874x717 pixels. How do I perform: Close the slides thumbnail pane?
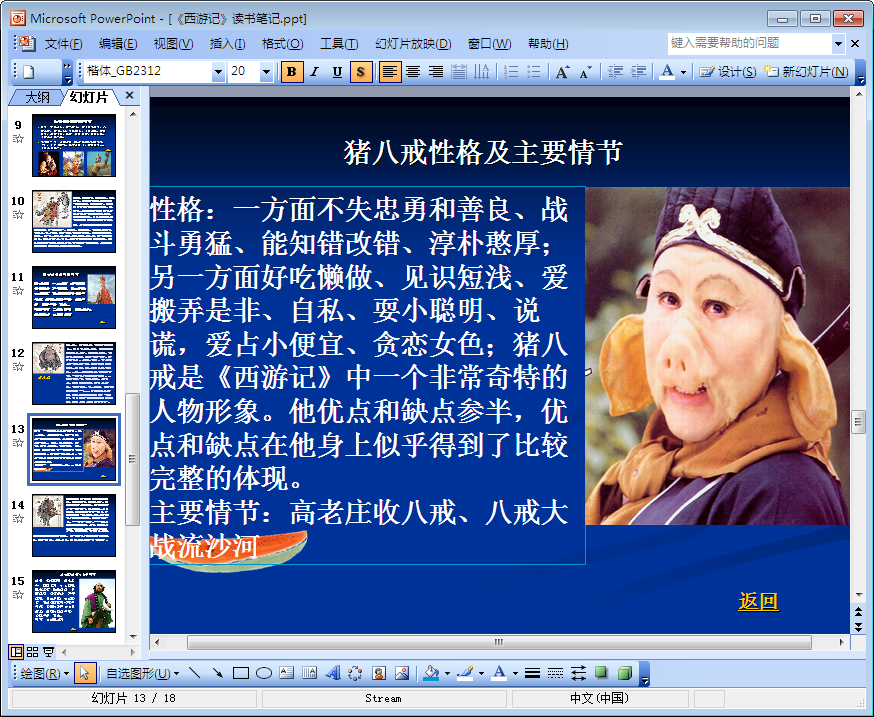point(129,95)
